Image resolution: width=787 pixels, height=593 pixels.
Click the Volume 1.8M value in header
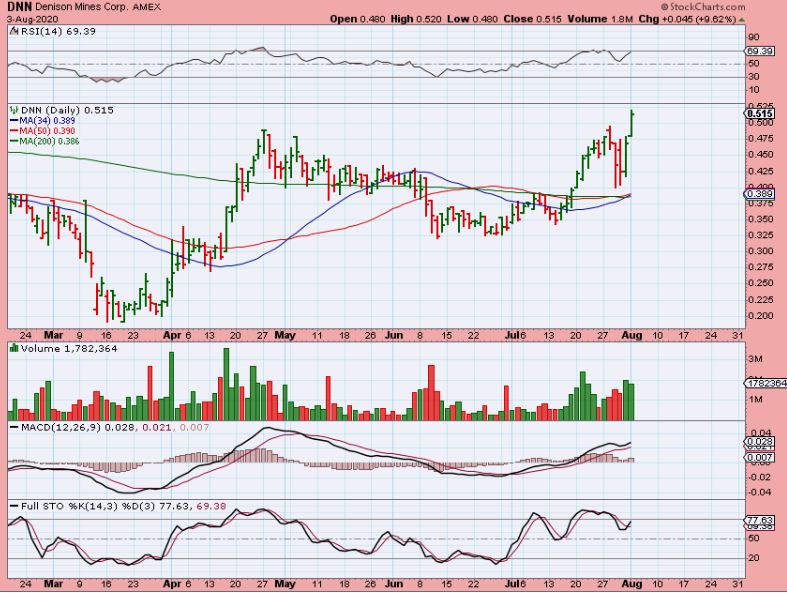tap(600, 19)
